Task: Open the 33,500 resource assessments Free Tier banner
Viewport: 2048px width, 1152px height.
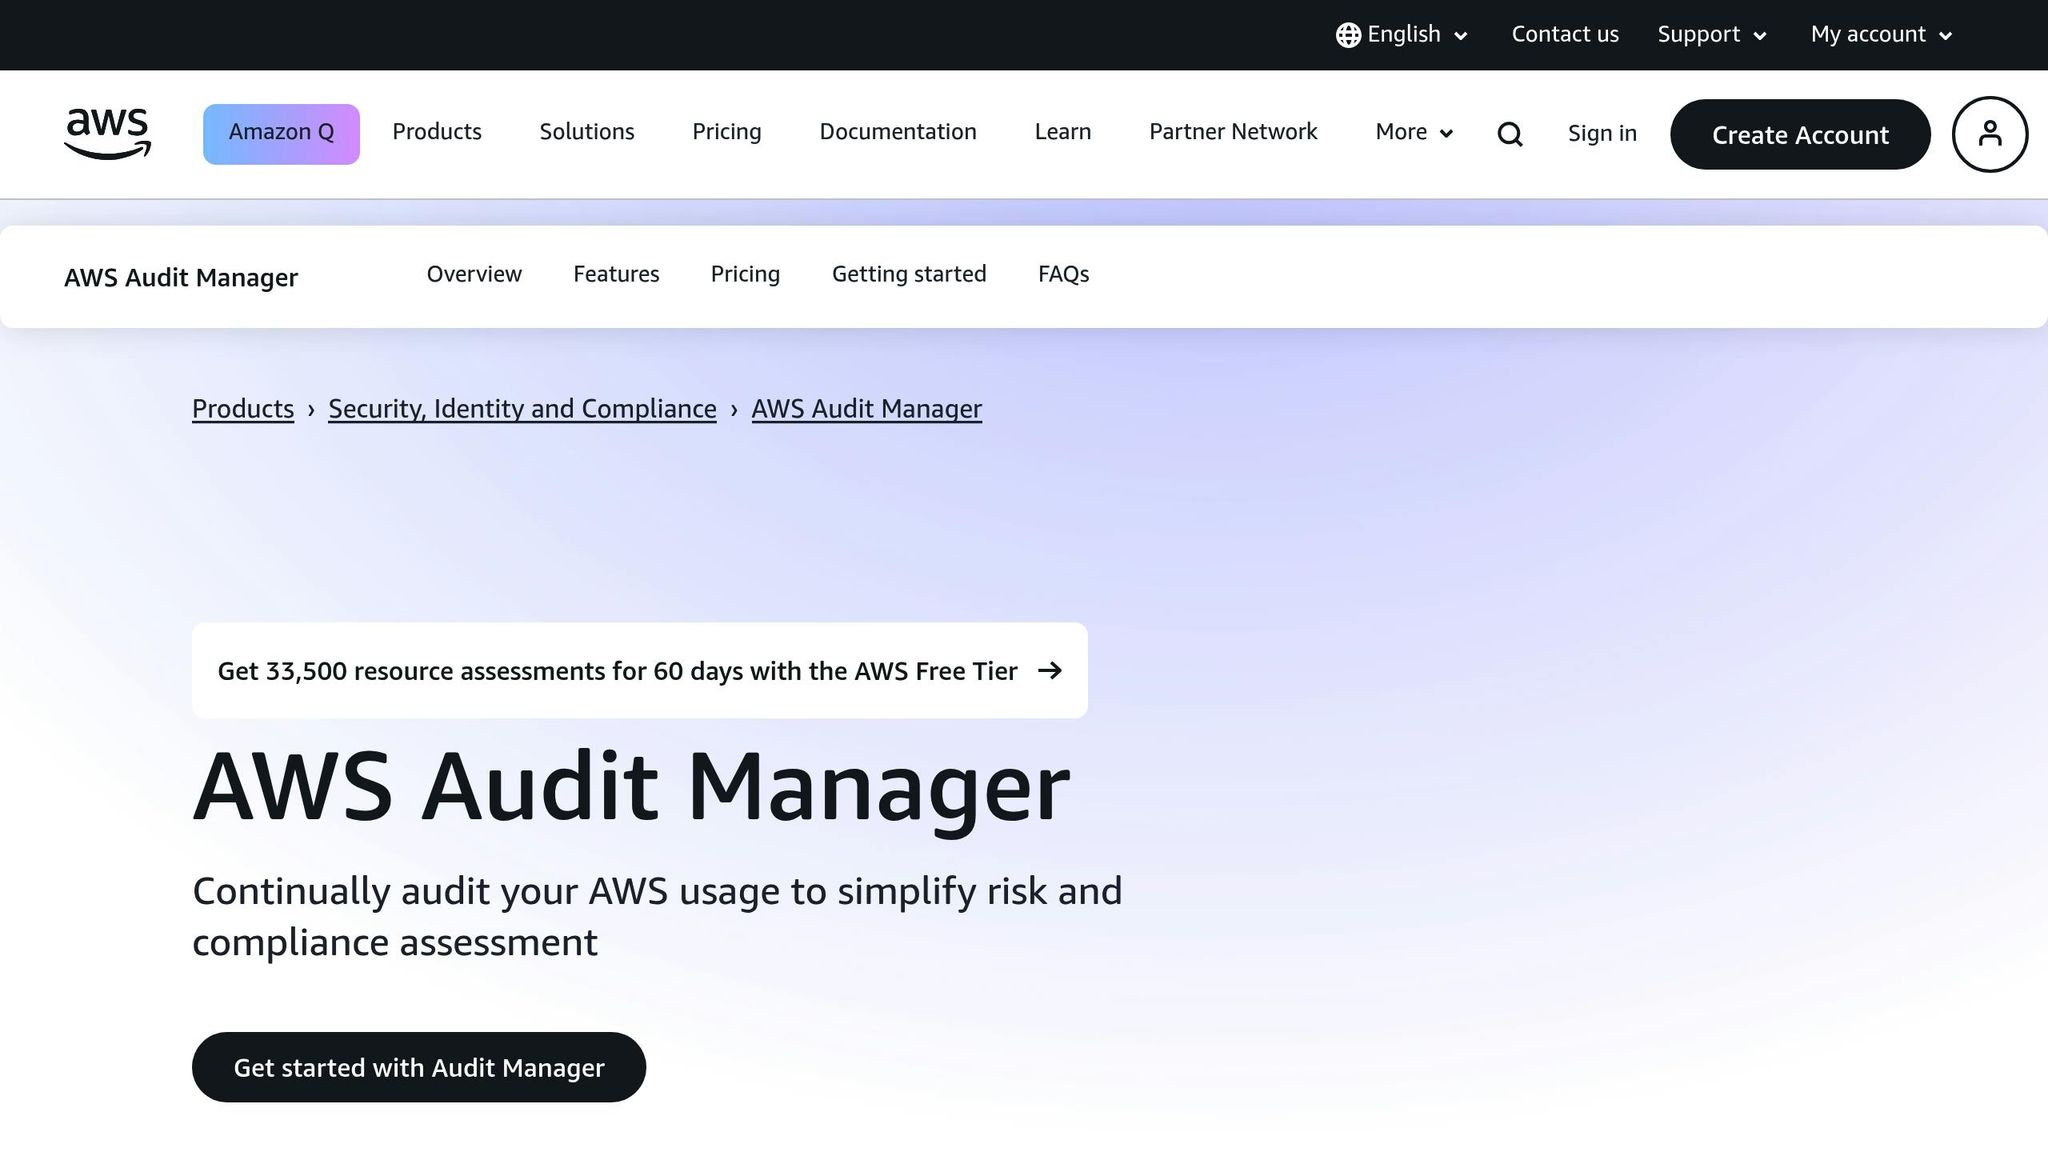Action: 640,670
